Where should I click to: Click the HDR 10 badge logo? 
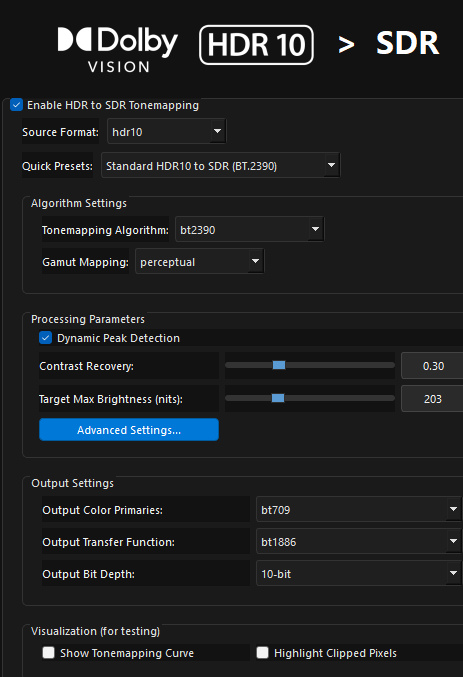pyautogui.click(x=257, y=45)
